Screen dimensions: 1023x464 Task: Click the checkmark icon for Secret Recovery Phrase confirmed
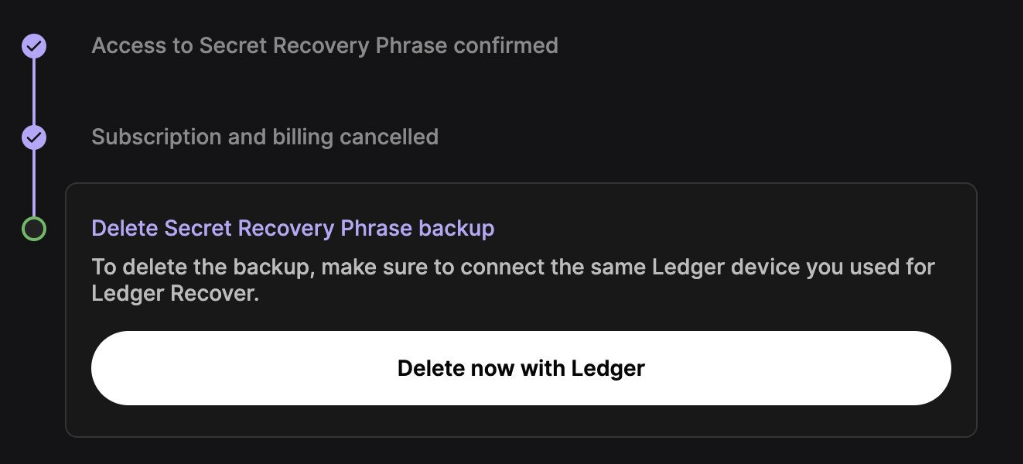34,46
